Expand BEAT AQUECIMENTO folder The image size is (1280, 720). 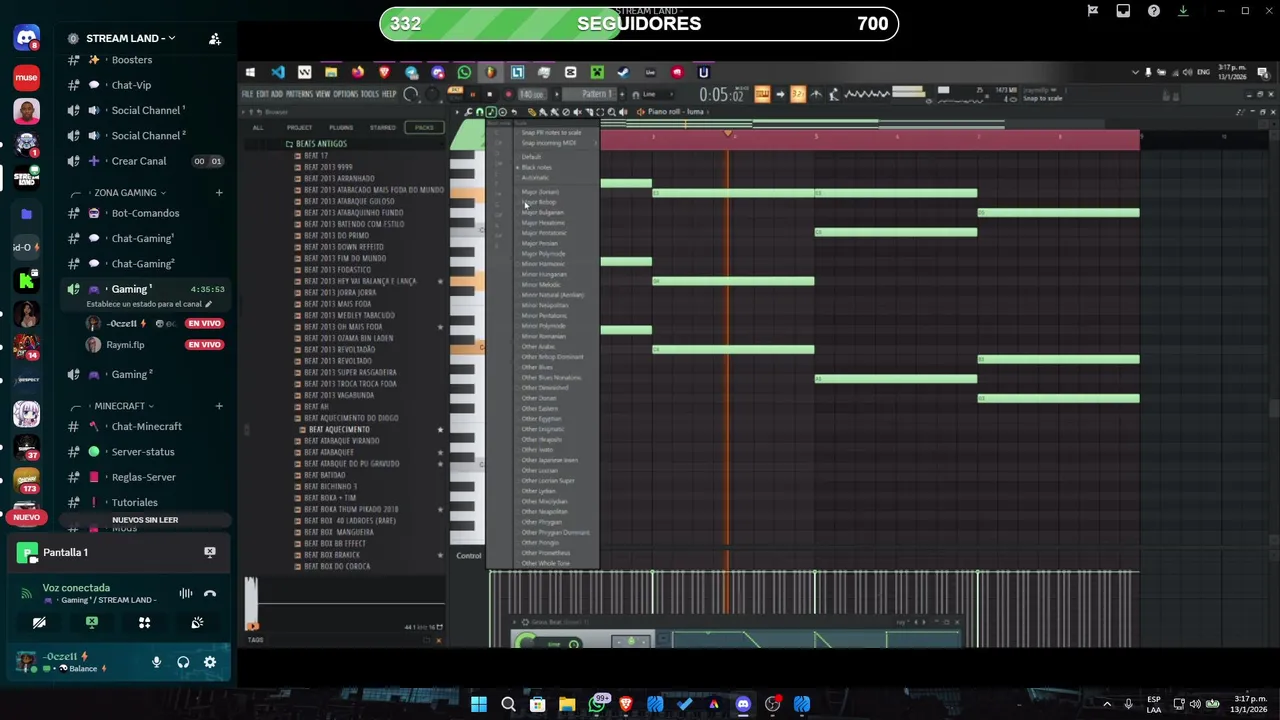(337, 429)
